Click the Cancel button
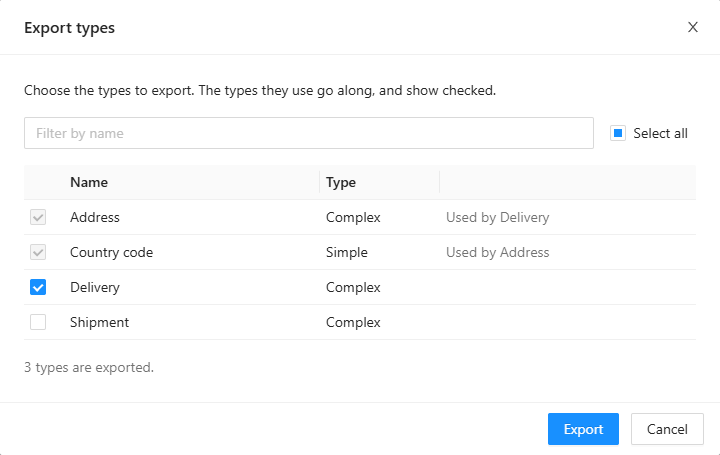This screenshot has height=455, width=720. tap(667, 429)
